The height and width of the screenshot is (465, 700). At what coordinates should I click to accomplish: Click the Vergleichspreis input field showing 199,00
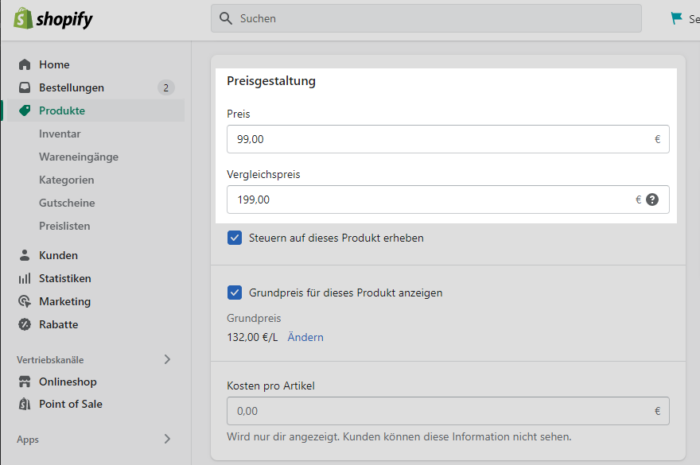(448, 199)
